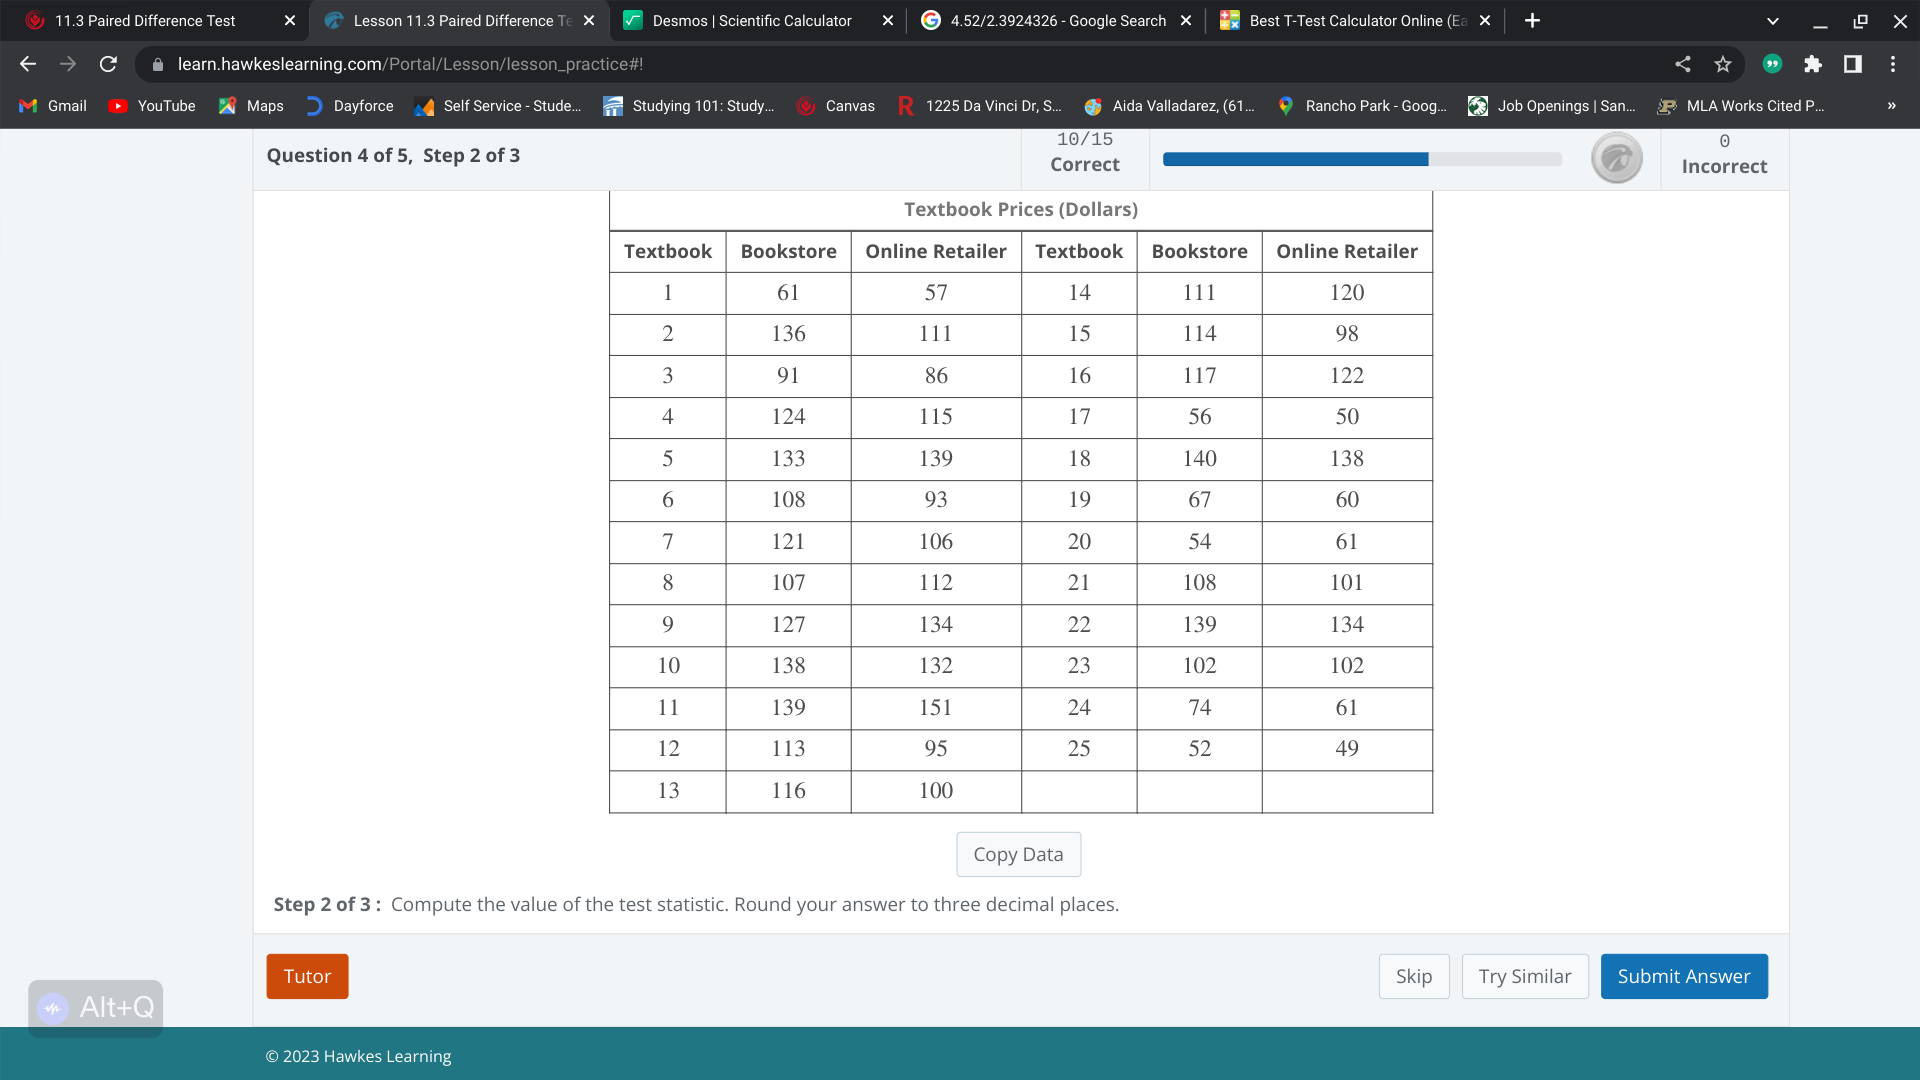Click the Submit Answer button
Image resolution: width=1920 pixels, height=1080 pixels.
pos(1683,976)
